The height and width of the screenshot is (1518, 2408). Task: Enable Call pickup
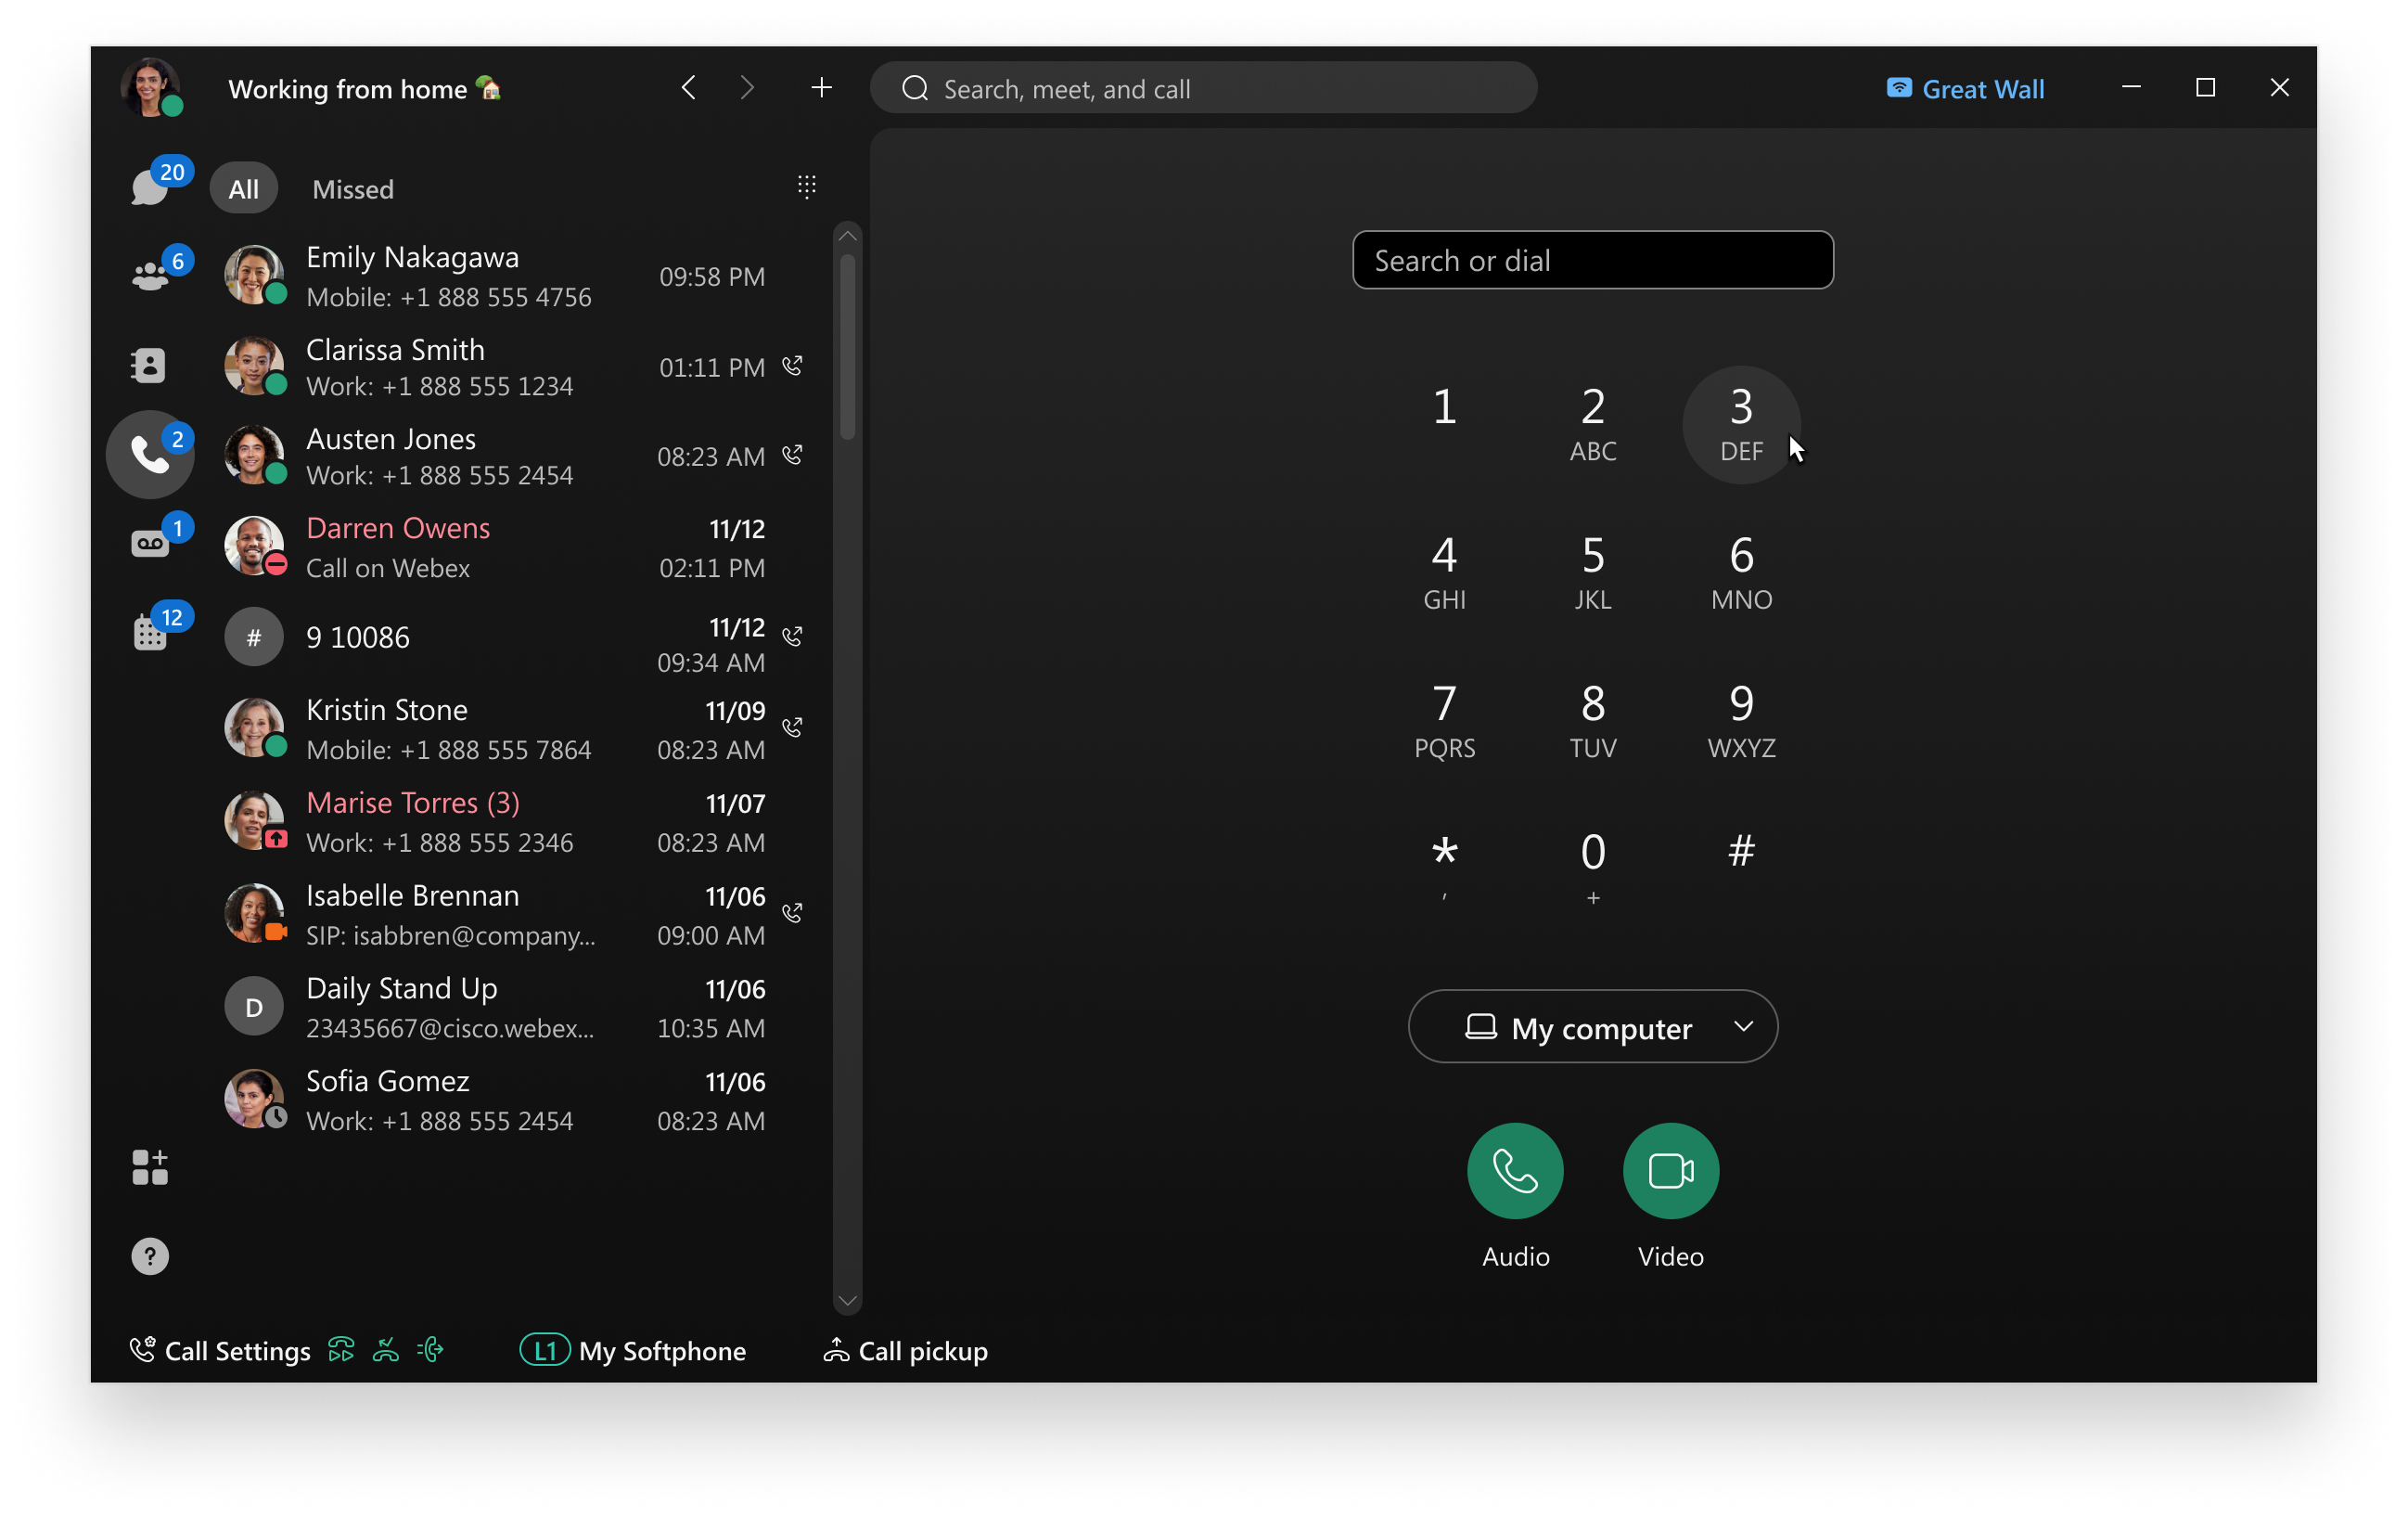tap(905, 1350)
